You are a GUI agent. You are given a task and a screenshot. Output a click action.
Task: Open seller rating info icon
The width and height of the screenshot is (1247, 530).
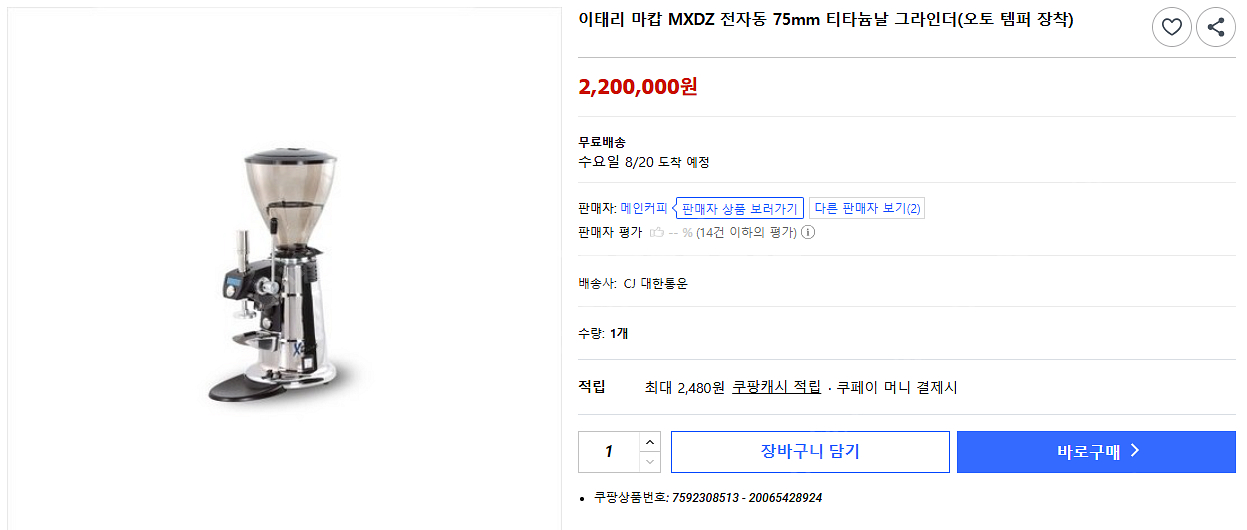(808, 233)
